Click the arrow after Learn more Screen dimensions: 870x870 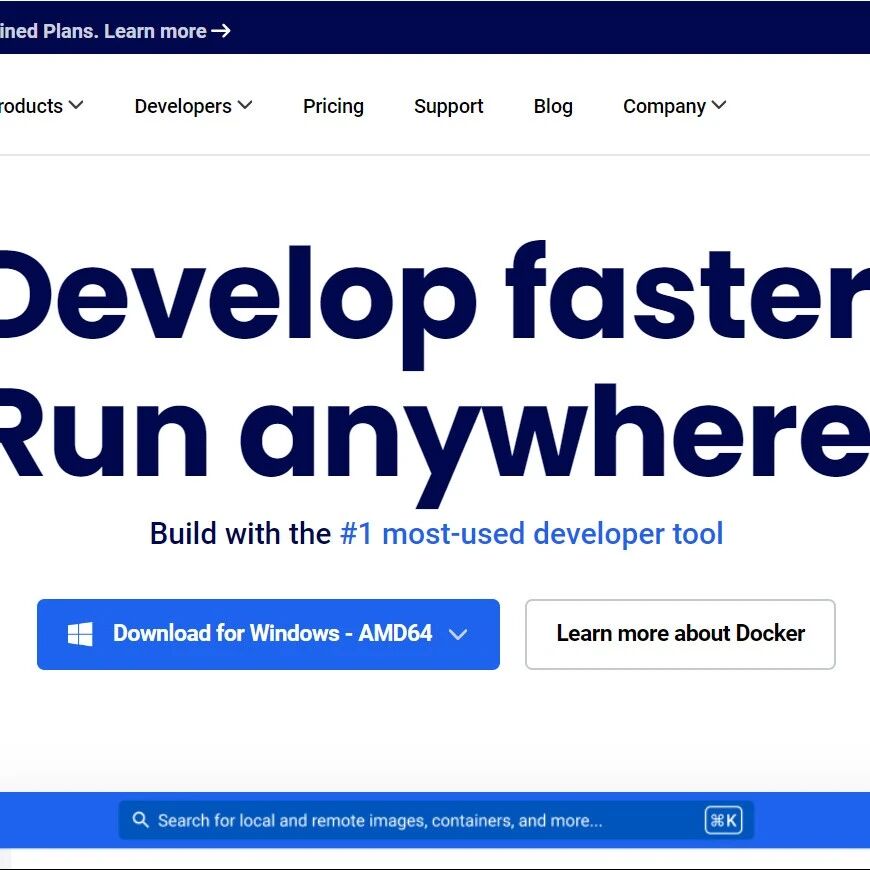(x=221, y=31)
